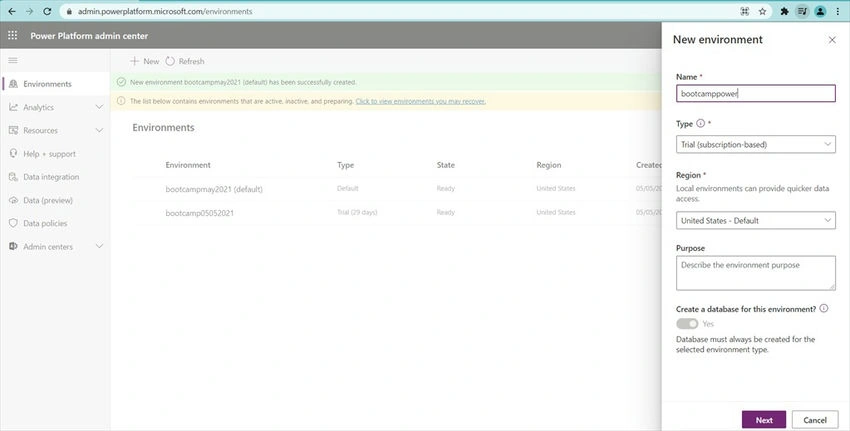
Task: Sort by the Environment column header
Action: click(x=188, y=165)
